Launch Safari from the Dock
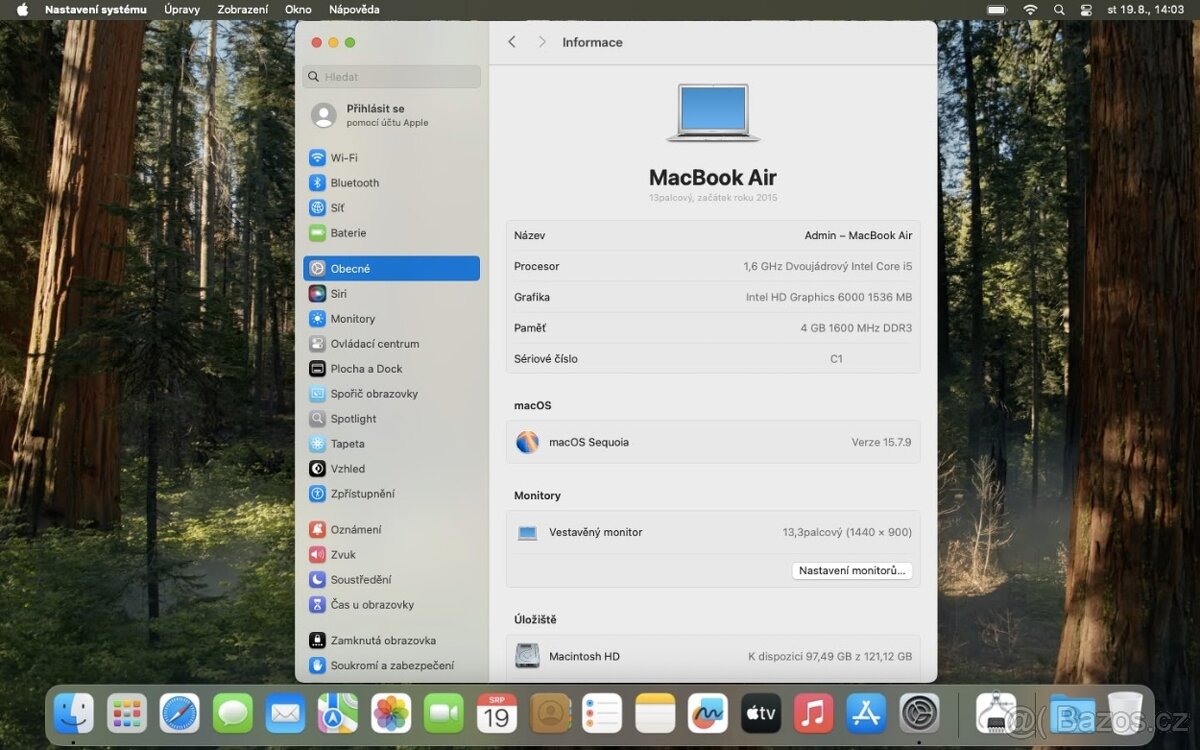 (180, 713)
